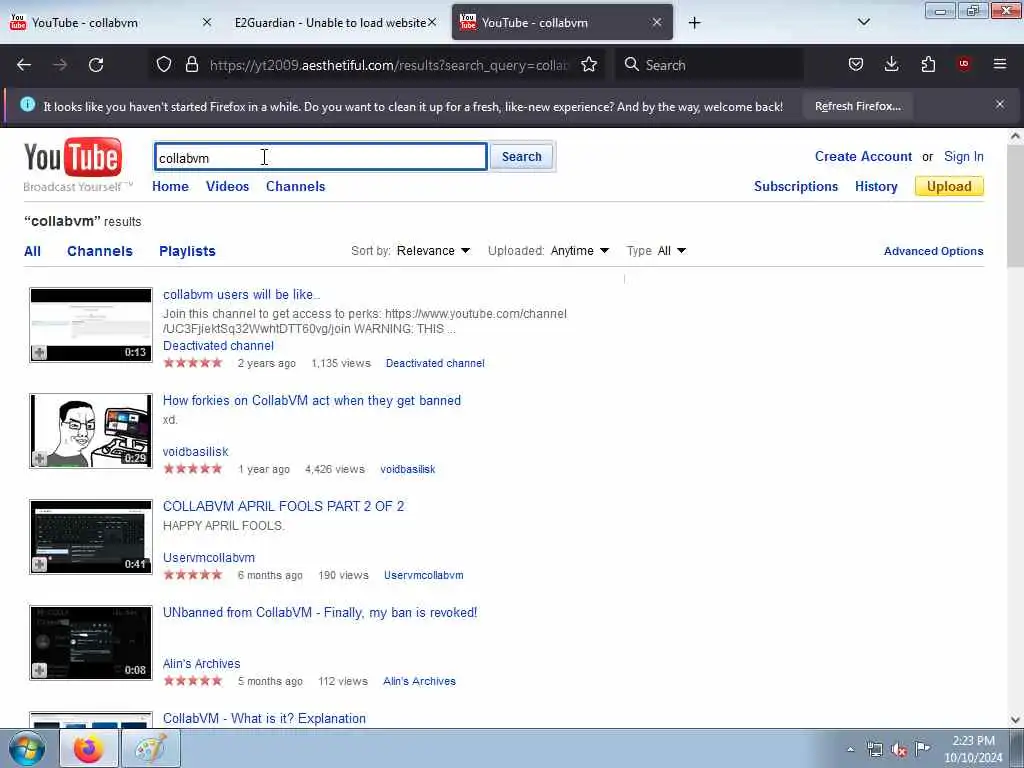The image size is (1024, 768).
Task: Open the Videos menu item
Action: pos(227,186)
